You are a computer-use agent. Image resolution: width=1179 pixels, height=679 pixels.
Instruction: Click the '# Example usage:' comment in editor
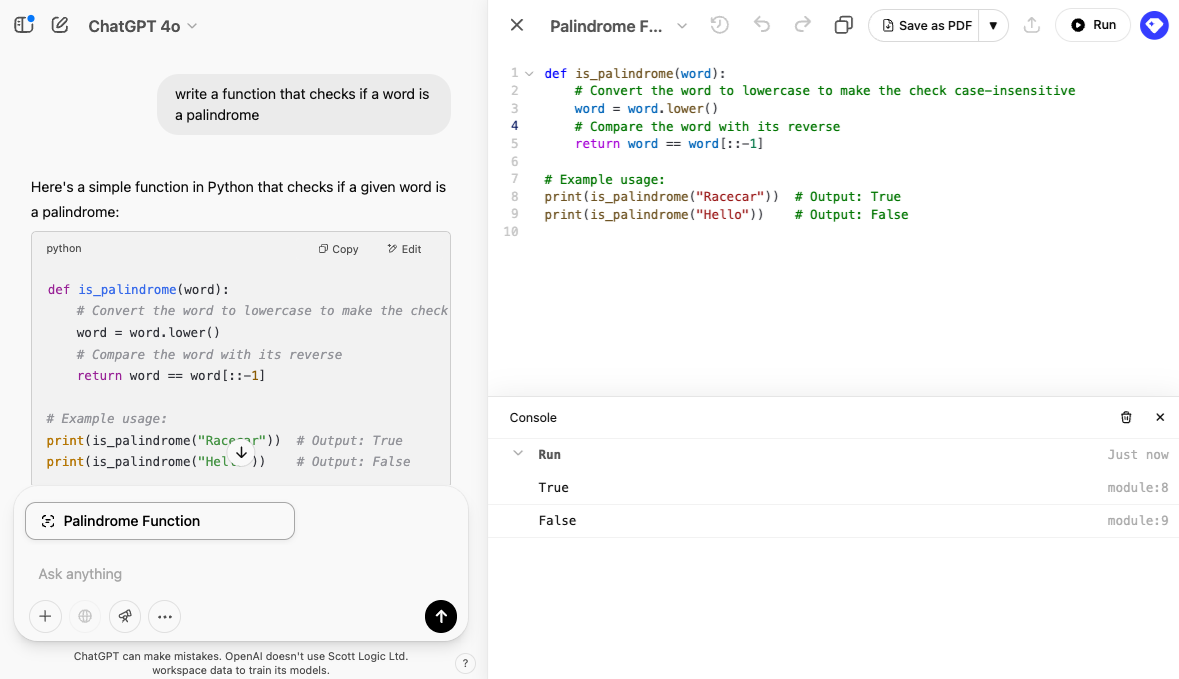click(x=605, y=179)
